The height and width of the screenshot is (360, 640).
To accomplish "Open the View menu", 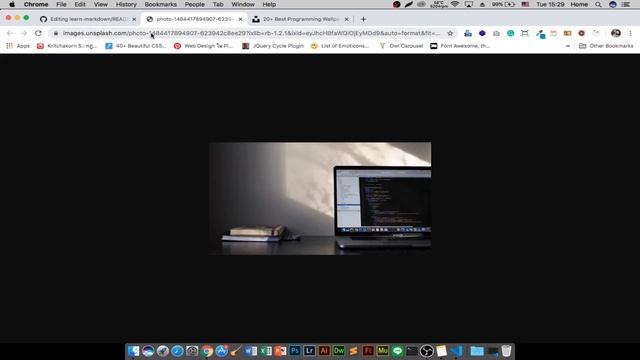I will click(100, 4).
